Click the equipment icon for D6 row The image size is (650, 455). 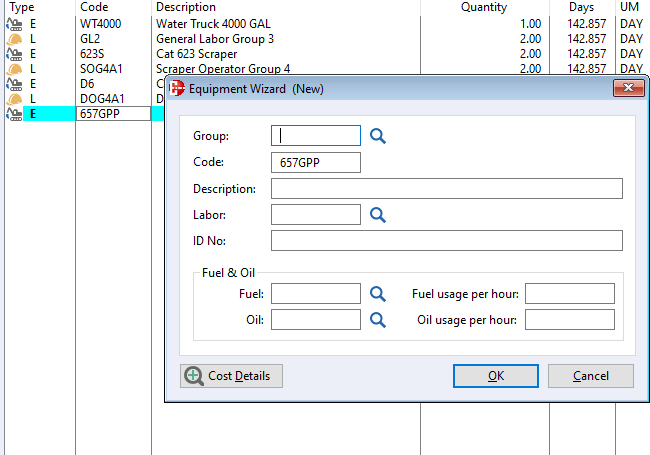[x=15, y=84]
